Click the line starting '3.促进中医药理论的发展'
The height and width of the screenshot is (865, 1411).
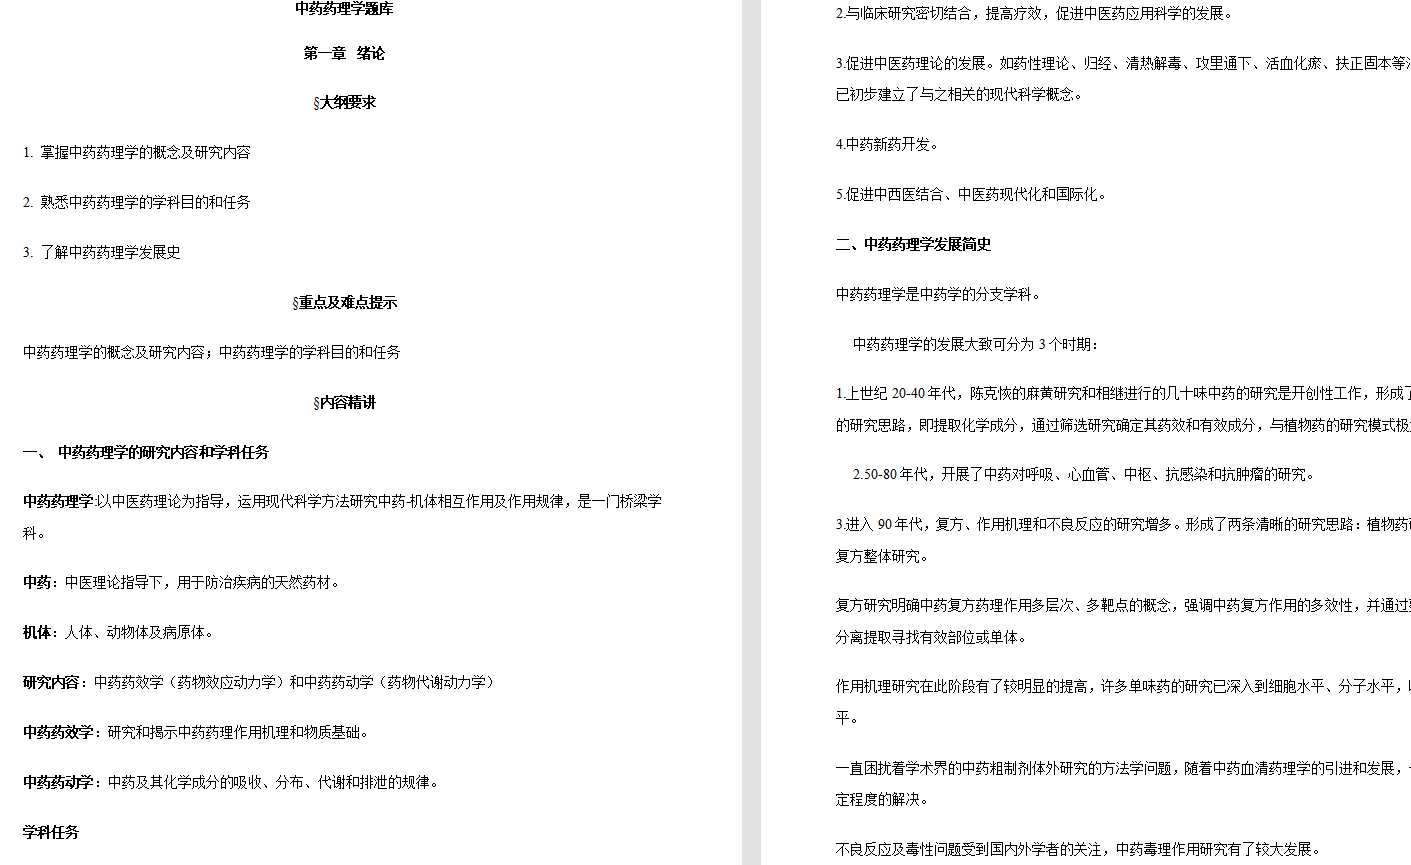1123,64
